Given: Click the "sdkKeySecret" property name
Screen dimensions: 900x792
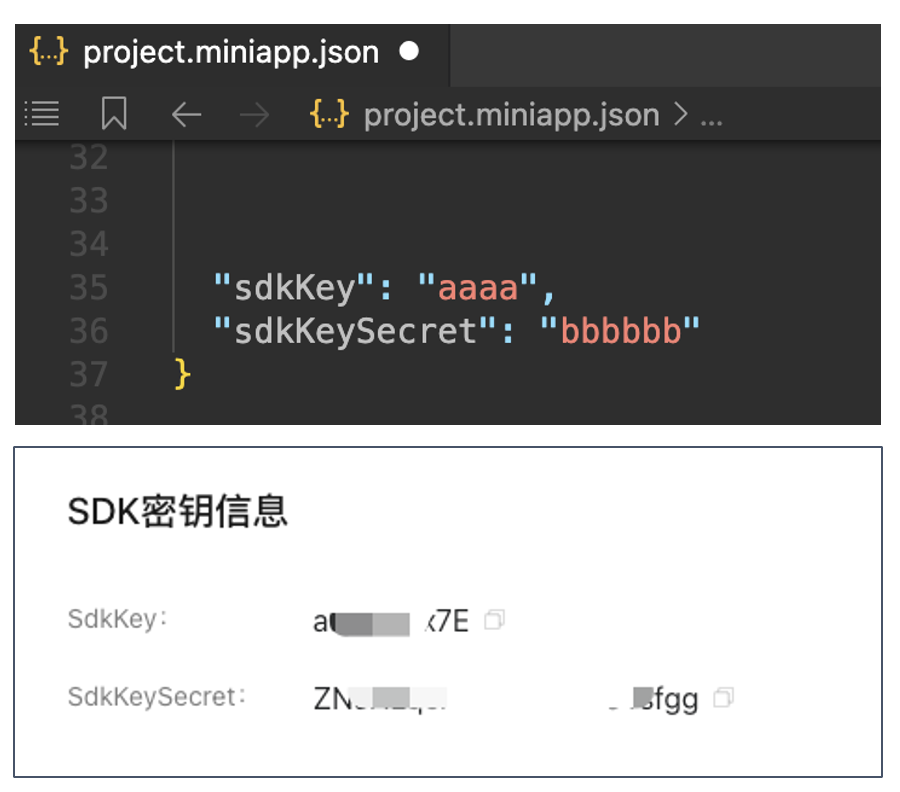Looking at the screenshot, I should point(356,331).
